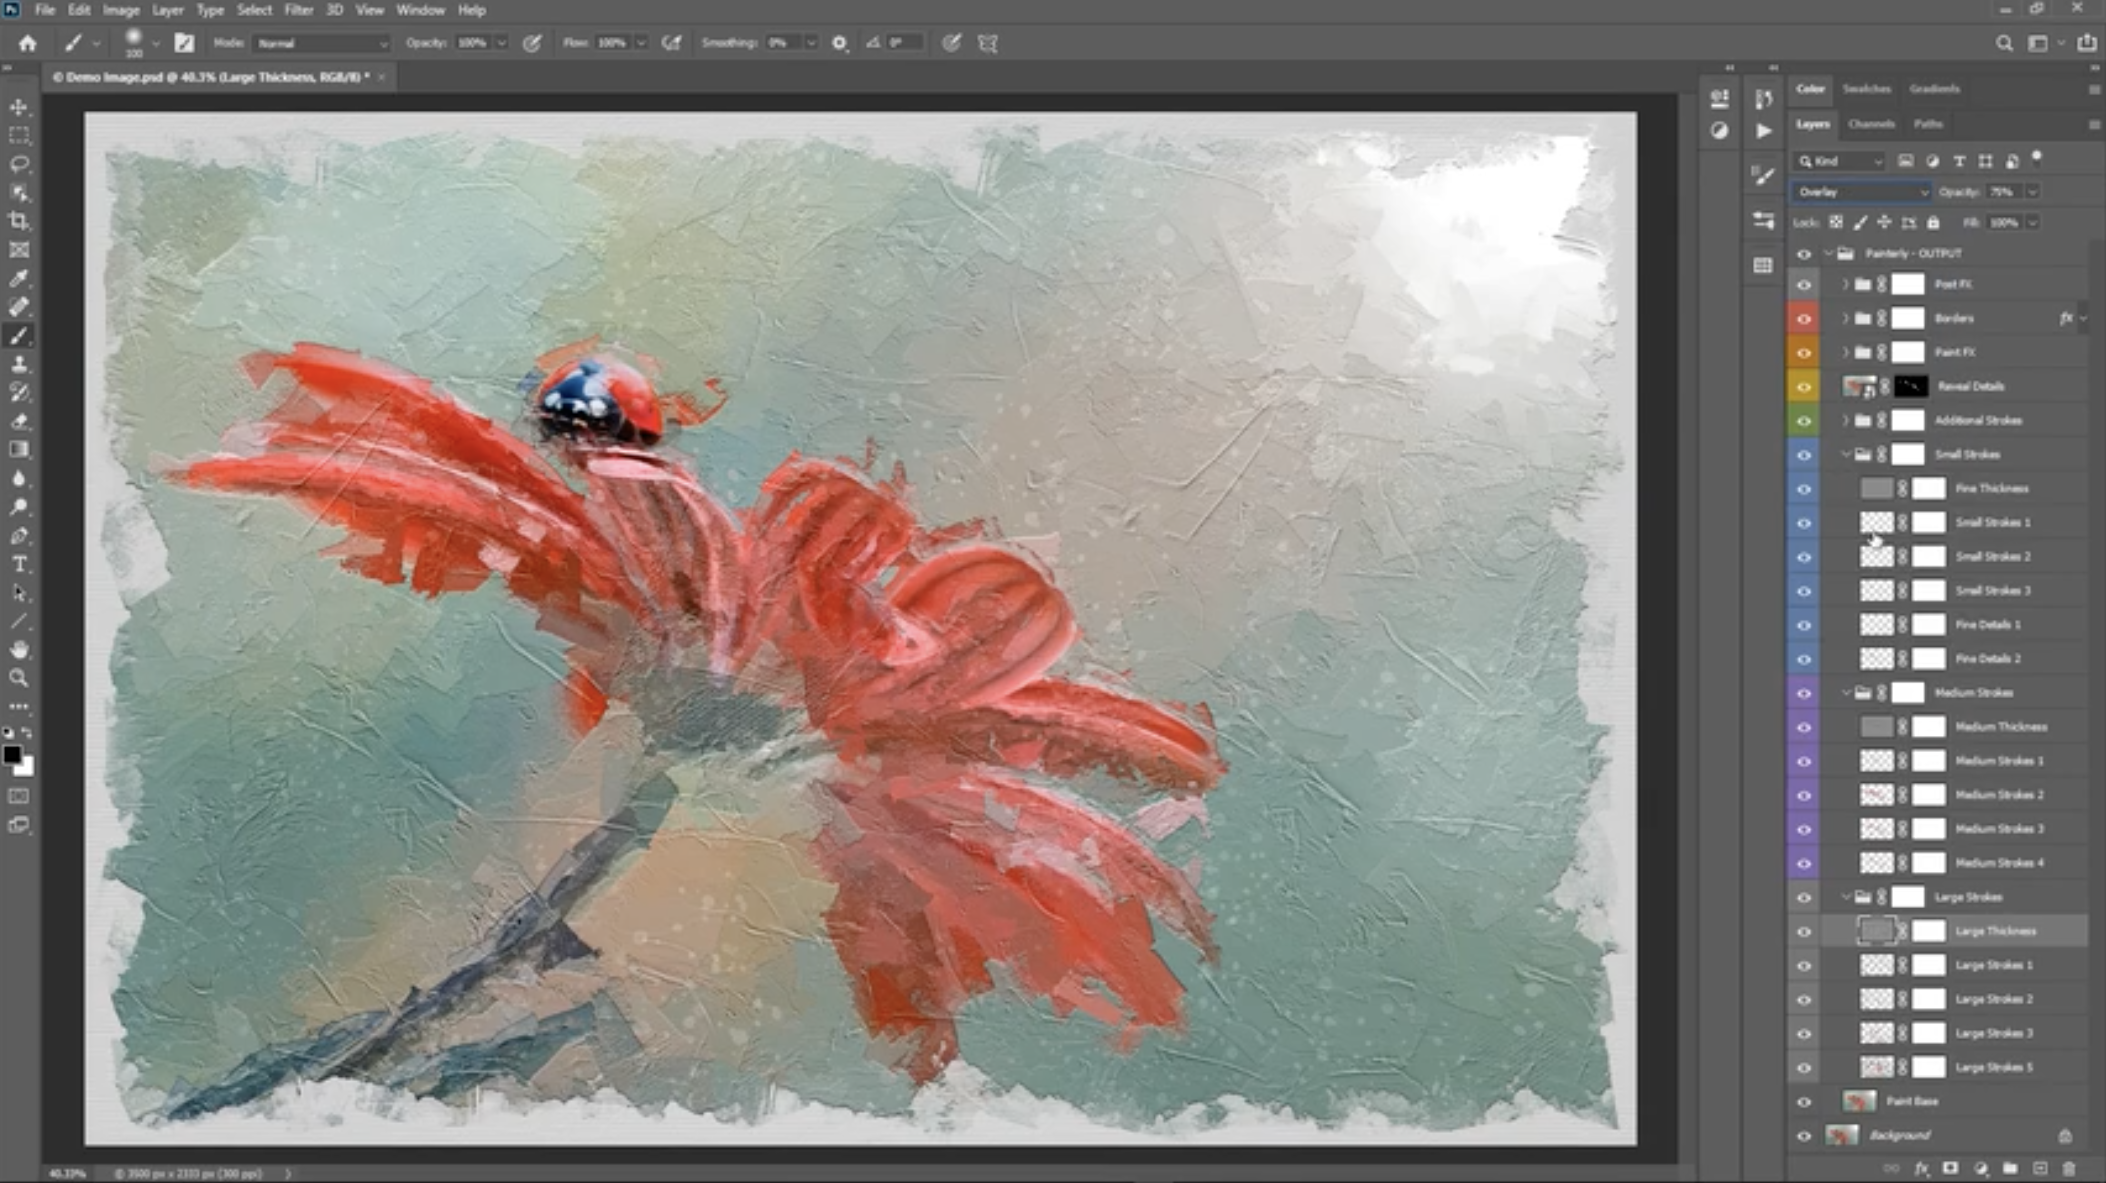The image size is (2106, 1183).
Task: Select the Move tool
Action: point(19,106)
